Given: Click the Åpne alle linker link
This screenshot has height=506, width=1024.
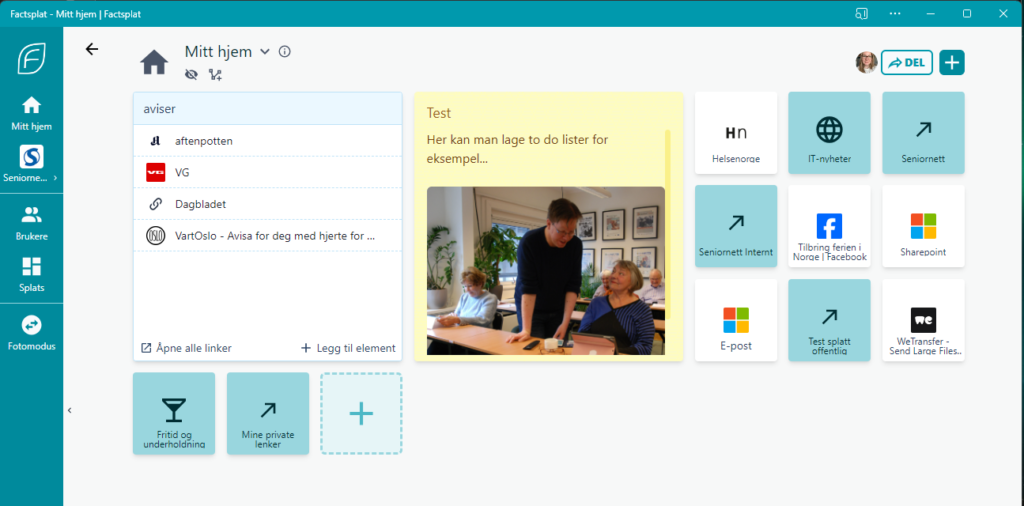Looking at the screenshot, I should click(x=187, y=348).
